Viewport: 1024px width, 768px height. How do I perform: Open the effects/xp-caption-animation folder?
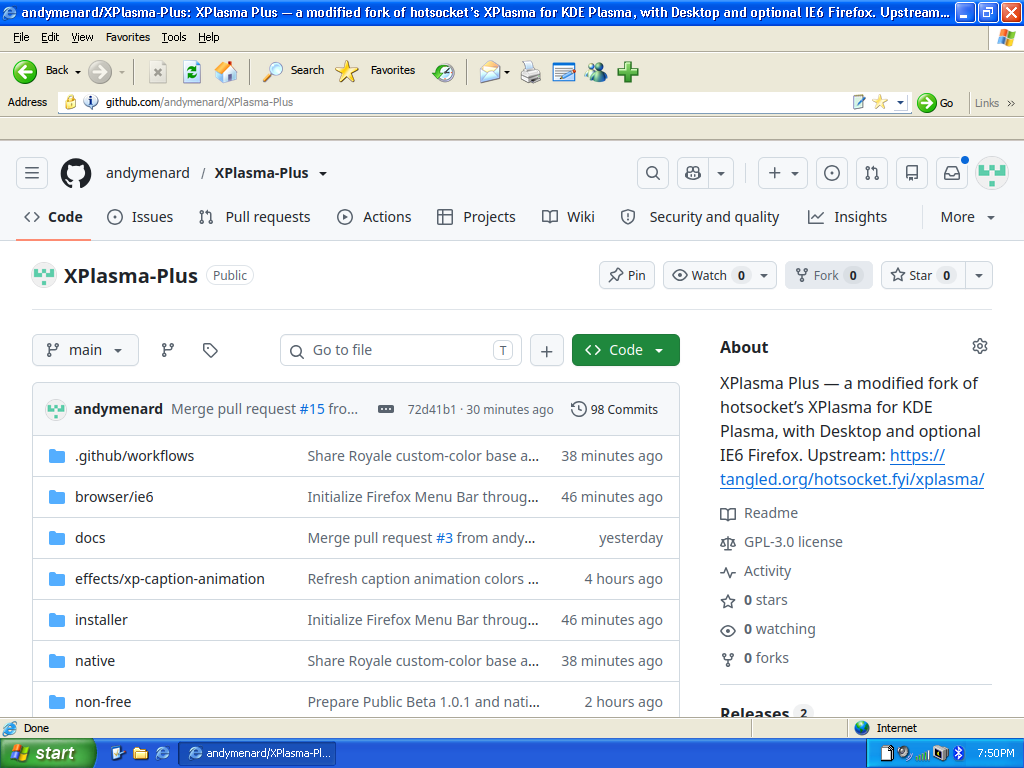(x=170, y=579)
